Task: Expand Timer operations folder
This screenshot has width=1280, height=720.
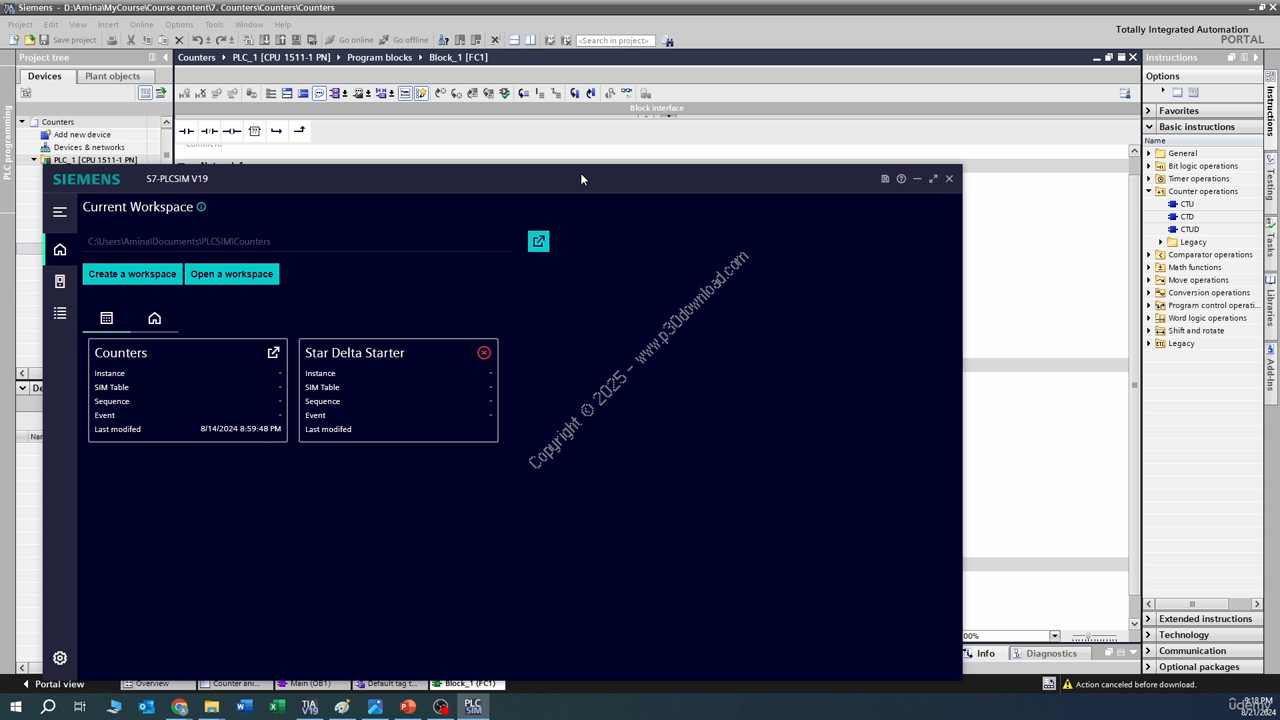Action: pyautogui.click(x=1149, y=179)
